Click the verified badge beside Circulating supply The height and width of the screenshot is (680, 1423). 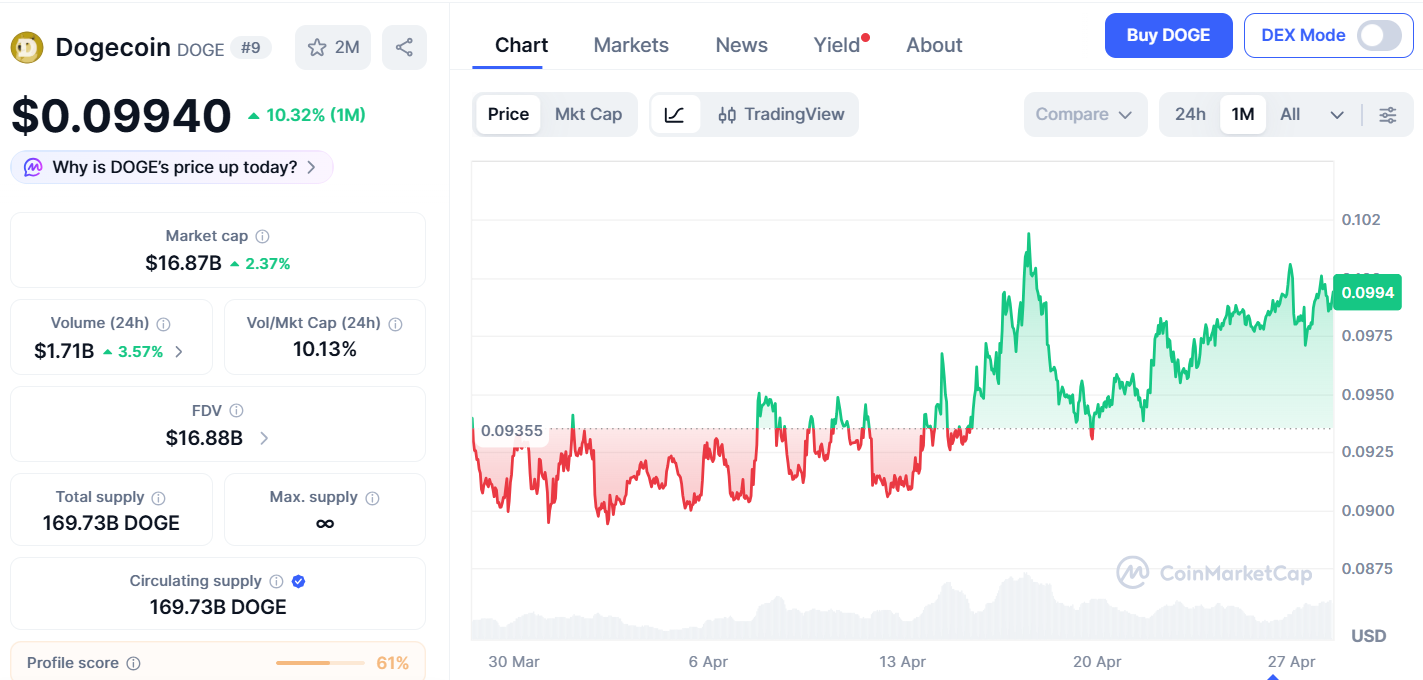pyautogui.click(x=298, y=581)
